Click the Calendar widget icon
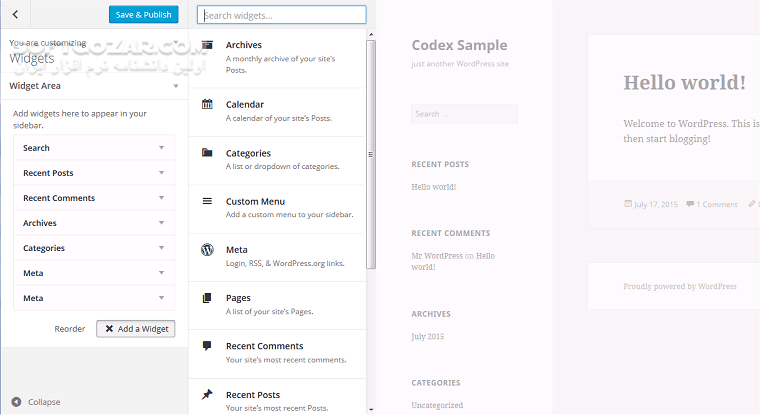 pyautogui.click(x=207, y=104)
